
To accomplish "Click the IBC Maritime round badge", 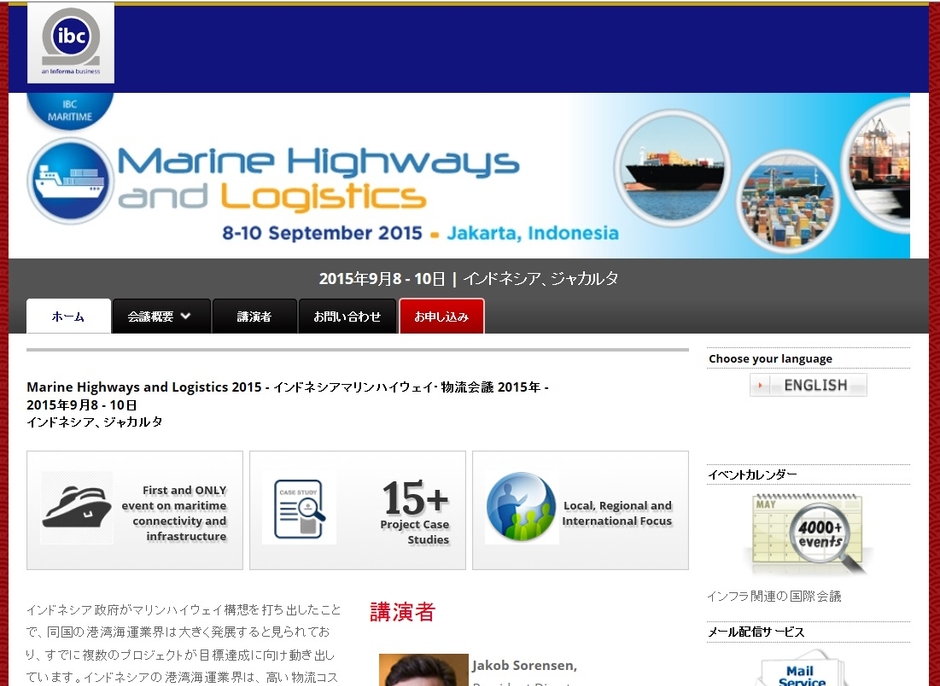I will (70, 110).
